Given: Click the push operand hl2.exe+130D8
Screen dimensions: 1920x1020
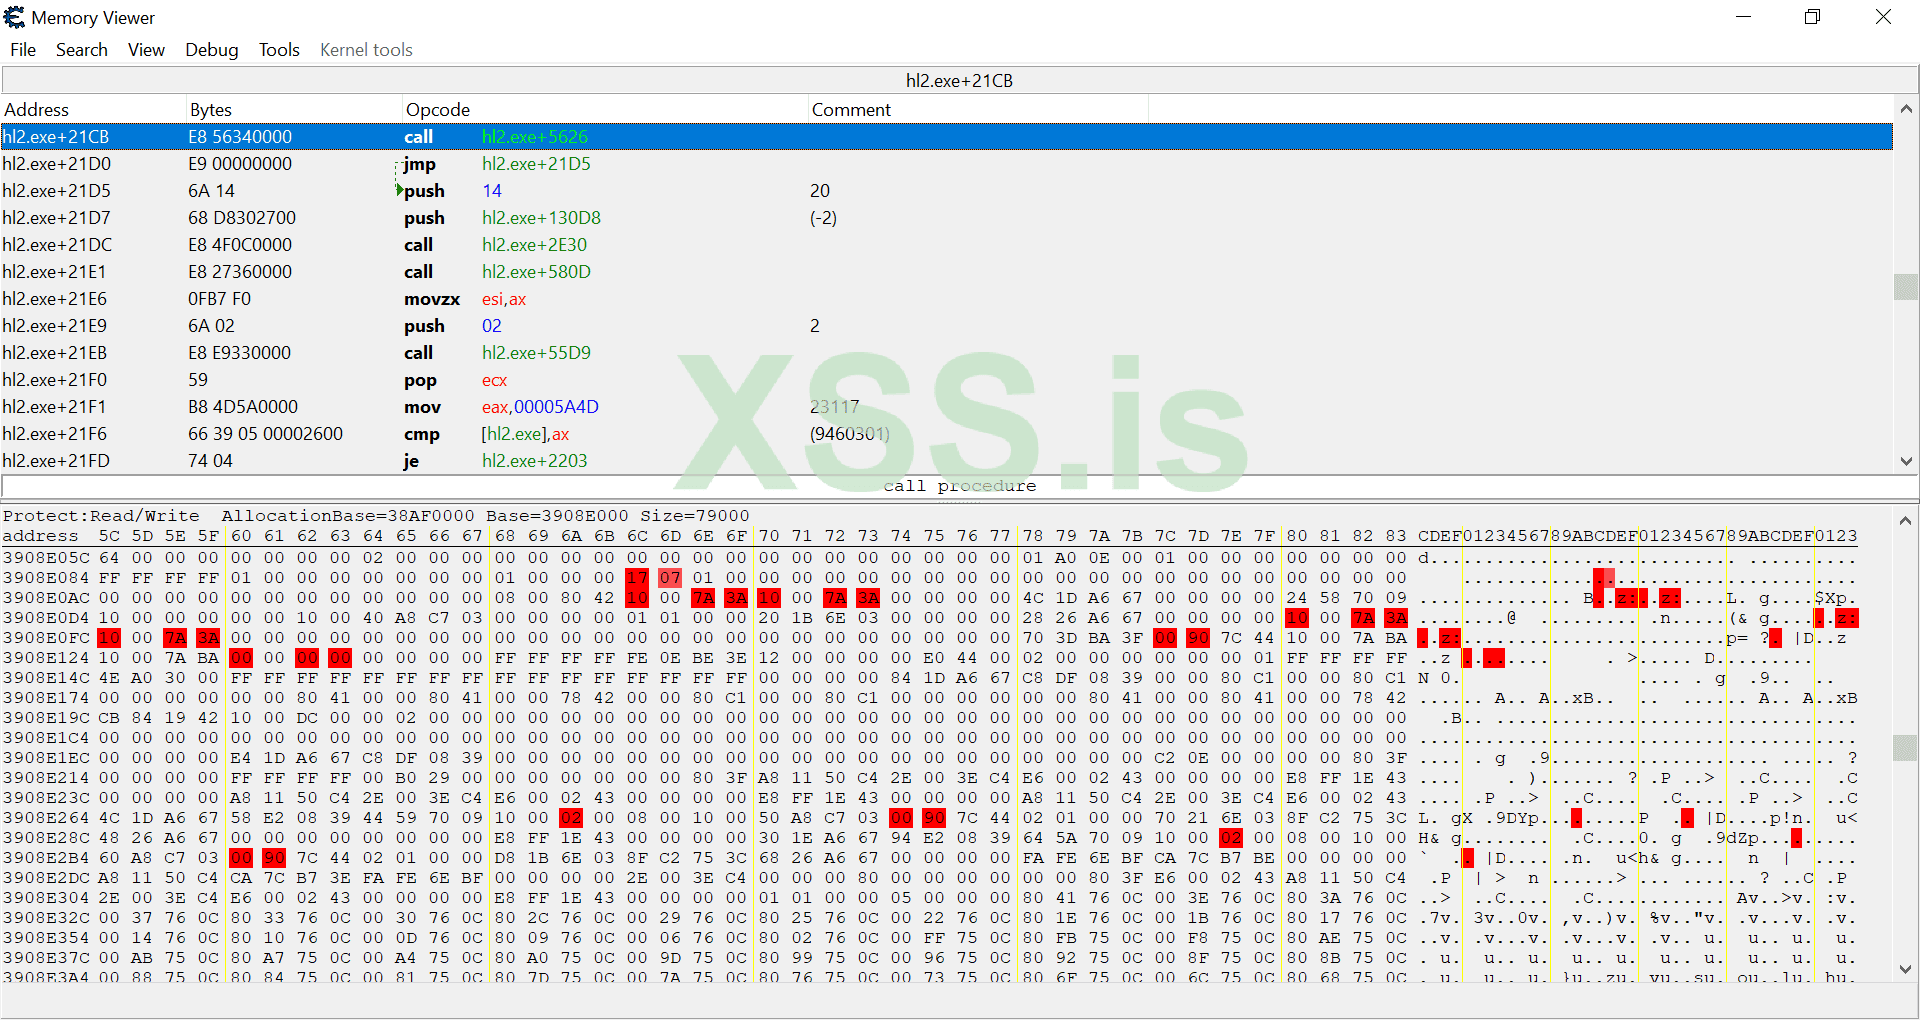Looking at the screenshot, I should coord(541,218).
